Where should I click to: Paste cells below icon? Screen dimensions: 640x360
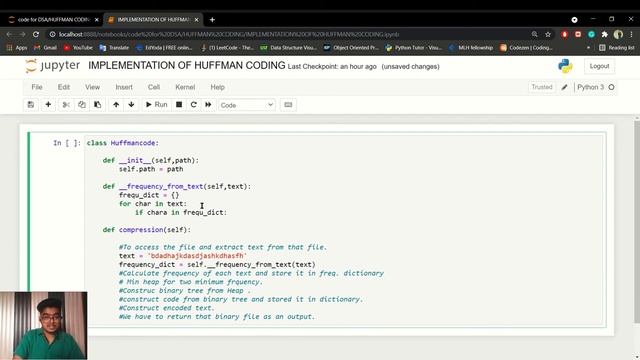(x=98, y=105)
